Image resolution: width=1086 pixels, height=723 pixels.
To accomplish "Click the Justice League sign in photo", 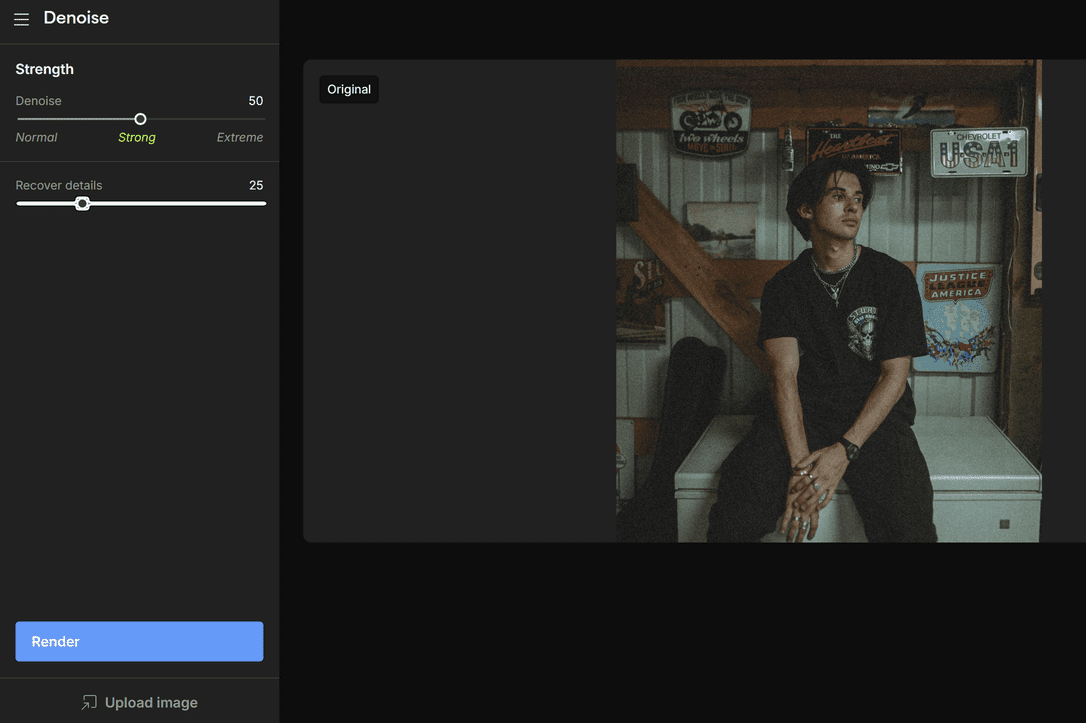I will (x=957, y=287).
